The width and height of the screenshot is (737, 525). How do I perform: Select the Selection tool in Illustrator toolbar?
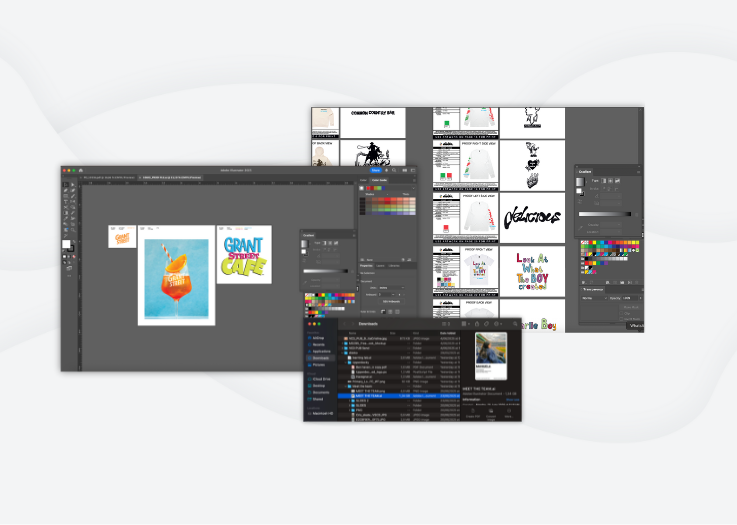(66, 185)
